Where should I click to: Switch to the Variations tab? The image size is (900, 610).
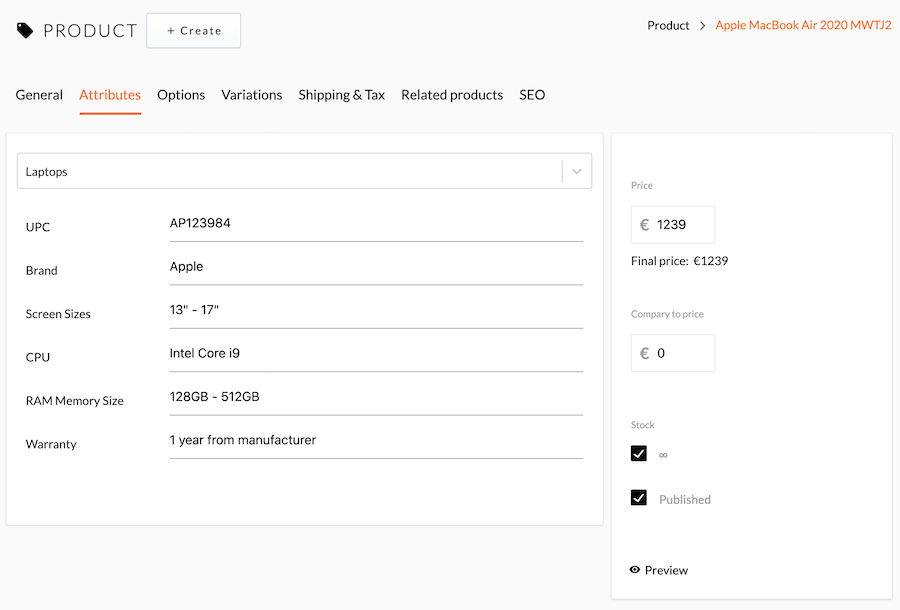click(x=251, y=95)
